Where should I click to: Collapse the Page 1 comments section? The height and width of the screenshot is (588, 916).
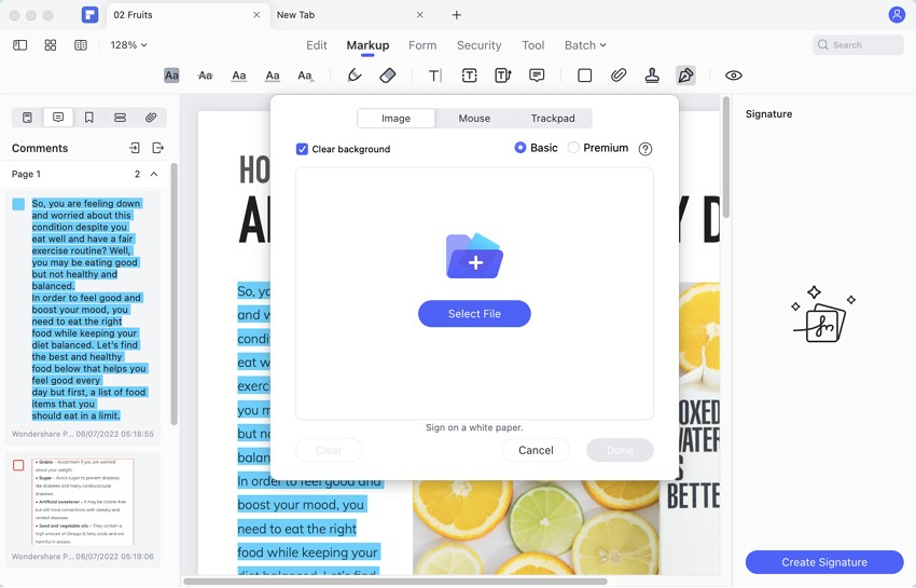click(154, 174)
